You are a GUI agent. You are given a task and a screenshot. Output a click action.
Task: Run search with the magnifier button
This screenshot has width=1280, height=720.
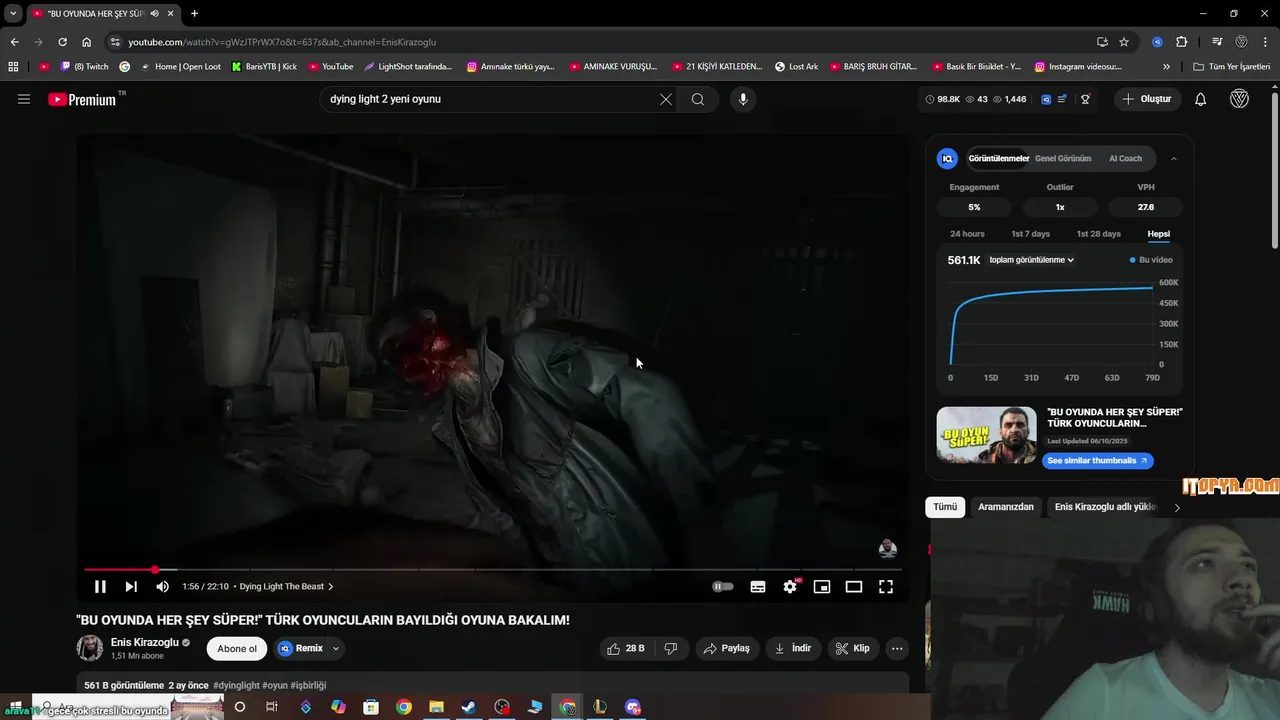coord(698,99)
